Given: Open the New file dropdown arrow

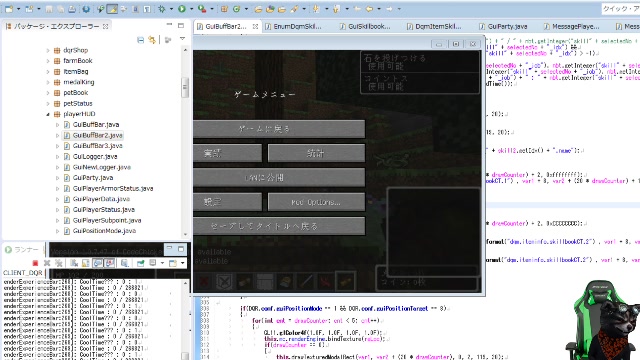Looking at the screenshot, I should tap(18, 9).
